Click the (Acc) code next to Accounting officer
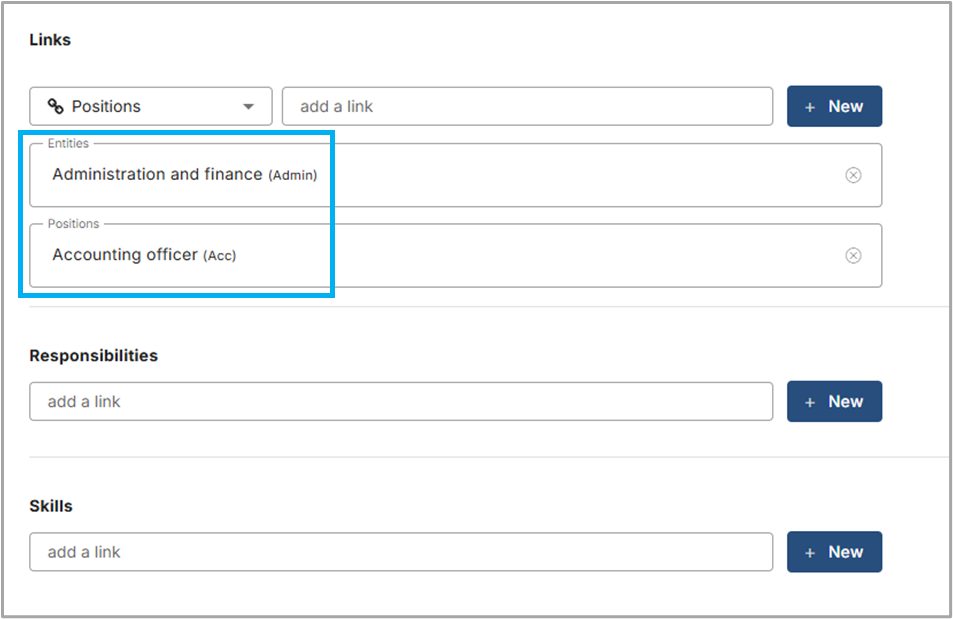953x619 pixels. [x=219, y=256]
